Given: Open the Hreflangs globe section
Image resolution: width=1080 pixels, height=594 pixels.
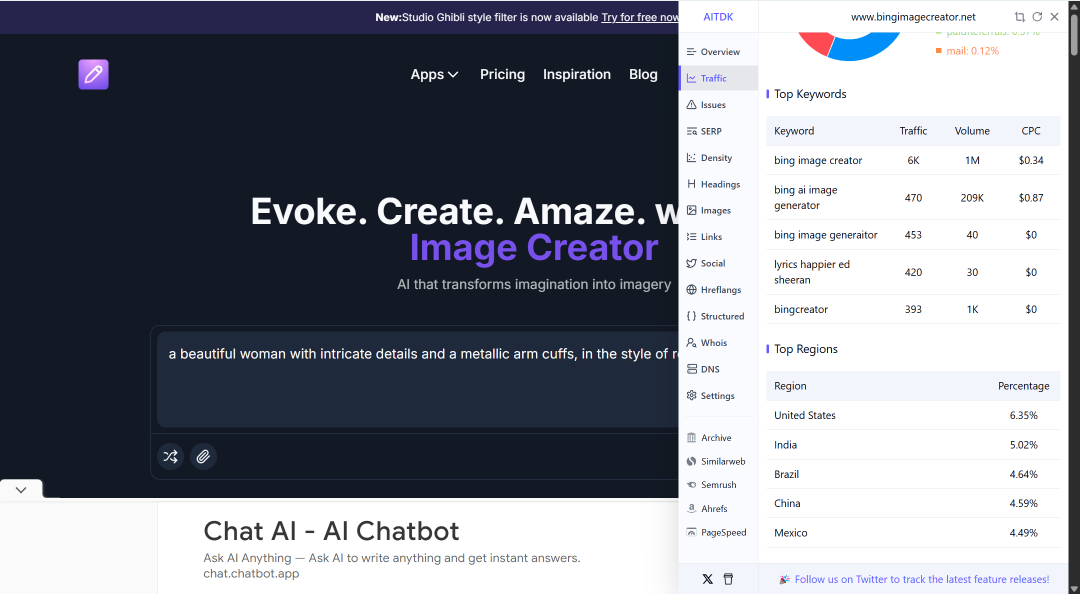Looking at the screenshot, I should coord(718,289).
